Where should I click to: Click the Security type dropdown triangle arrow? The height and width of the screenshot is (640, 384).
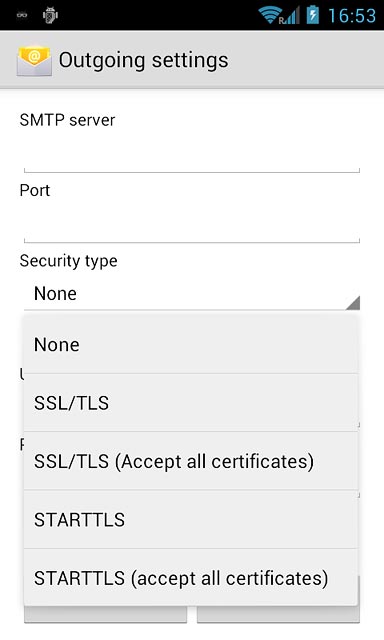click(353, 303)
